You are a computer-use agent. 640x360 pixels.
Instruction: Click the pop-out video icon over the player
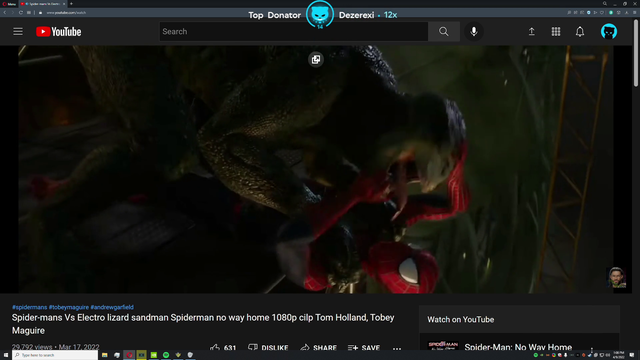(x=316, y=60)
